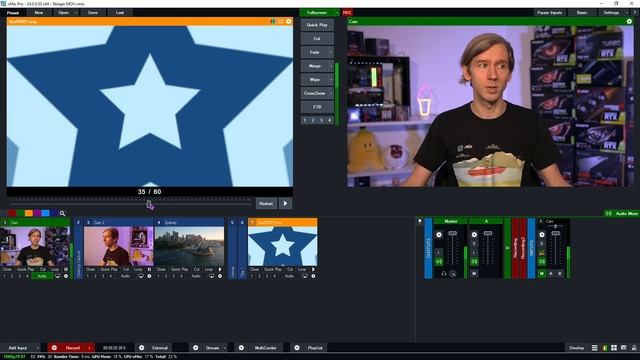Open settings gear on Cam 2 input tile
The height and width of the screenshot is (360, 640).
point(149,276)
